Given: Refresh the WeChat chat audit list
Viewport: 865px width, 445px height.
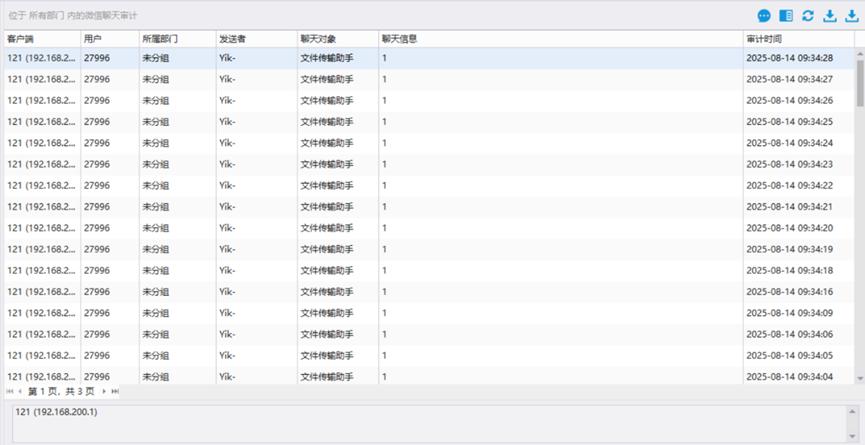Looking at the screenshot, I should 808,16.
